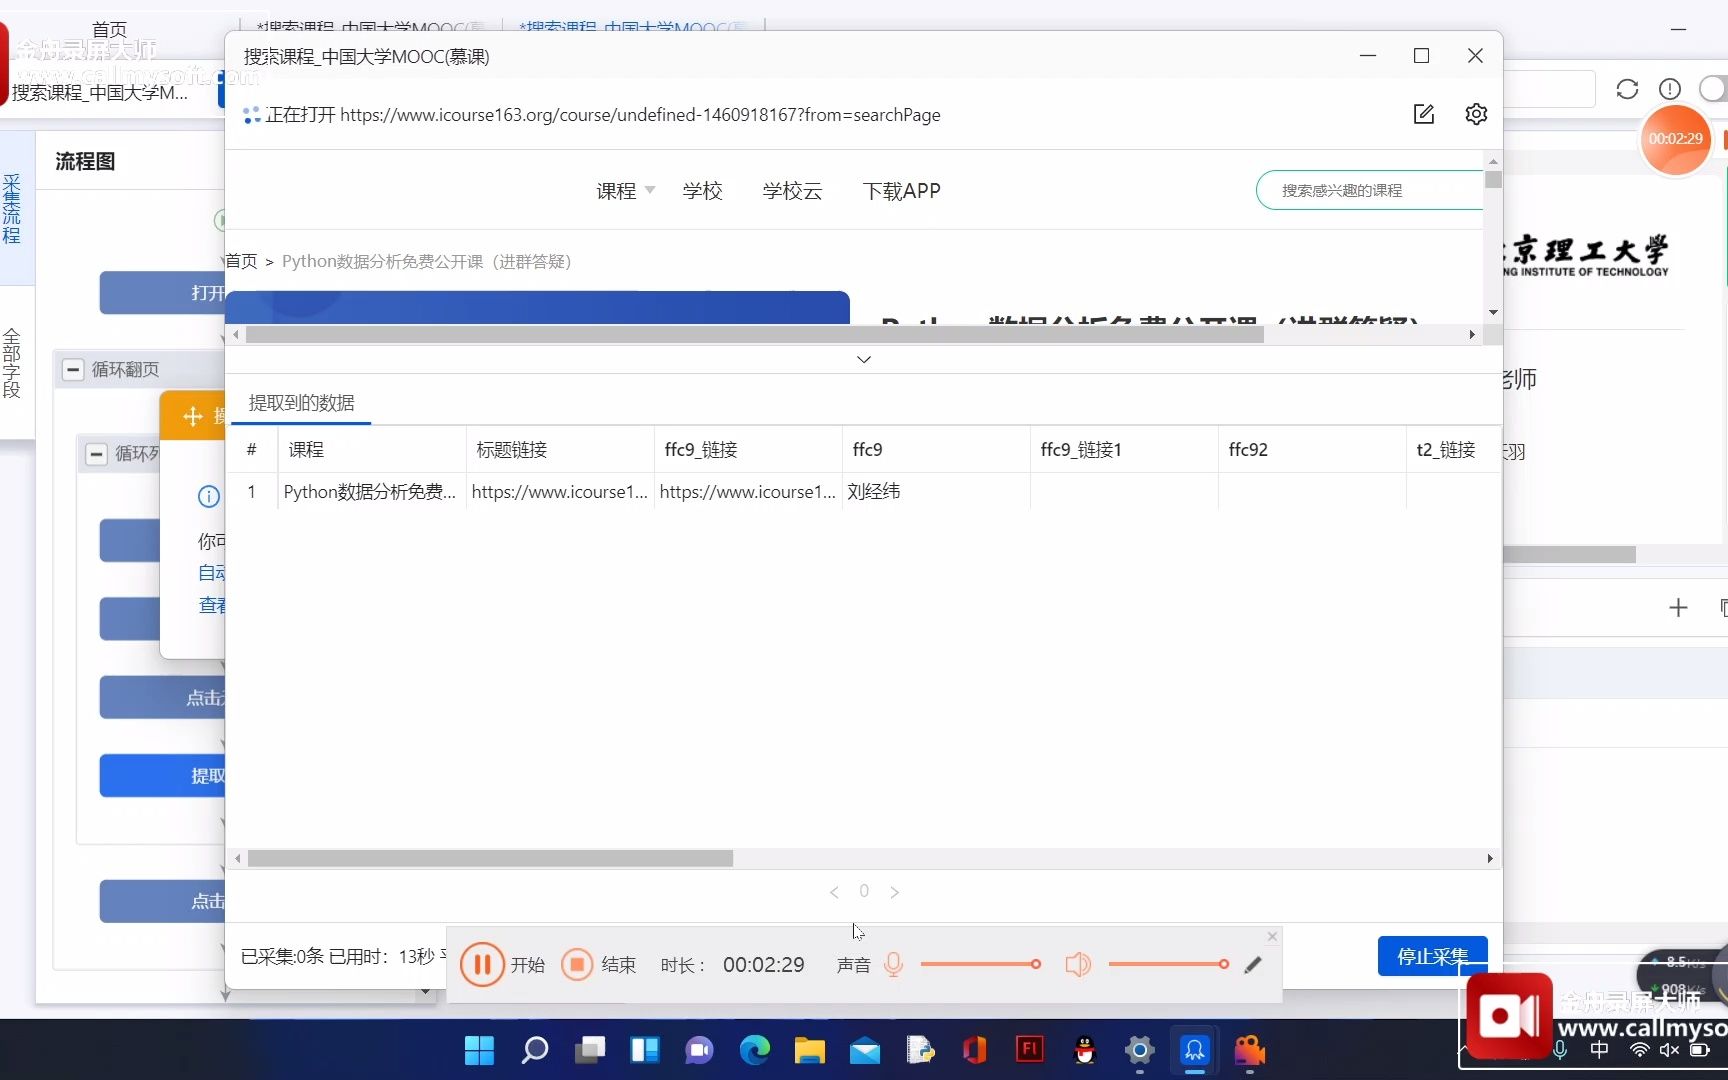
Task: Click the course search input field
Action: coord(1370,190)
